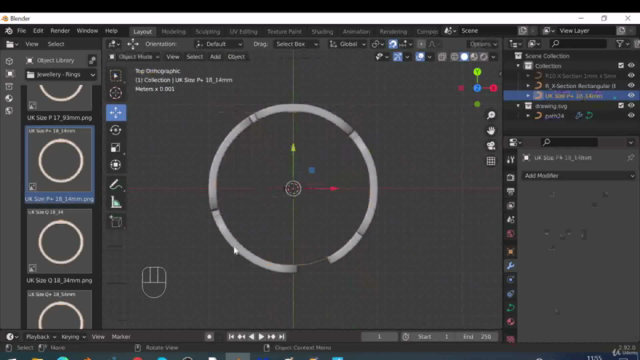The height and width of the screenshot is (360, 640).
Task: Click the outliner filter funnel icon
Action: click(620, 44)
